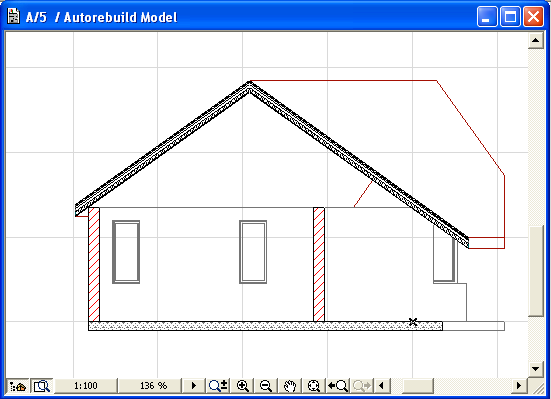This screenshot has width=551, height=399.
Task: Click the Fit in Window icon
Action: (x=313, y=386)
